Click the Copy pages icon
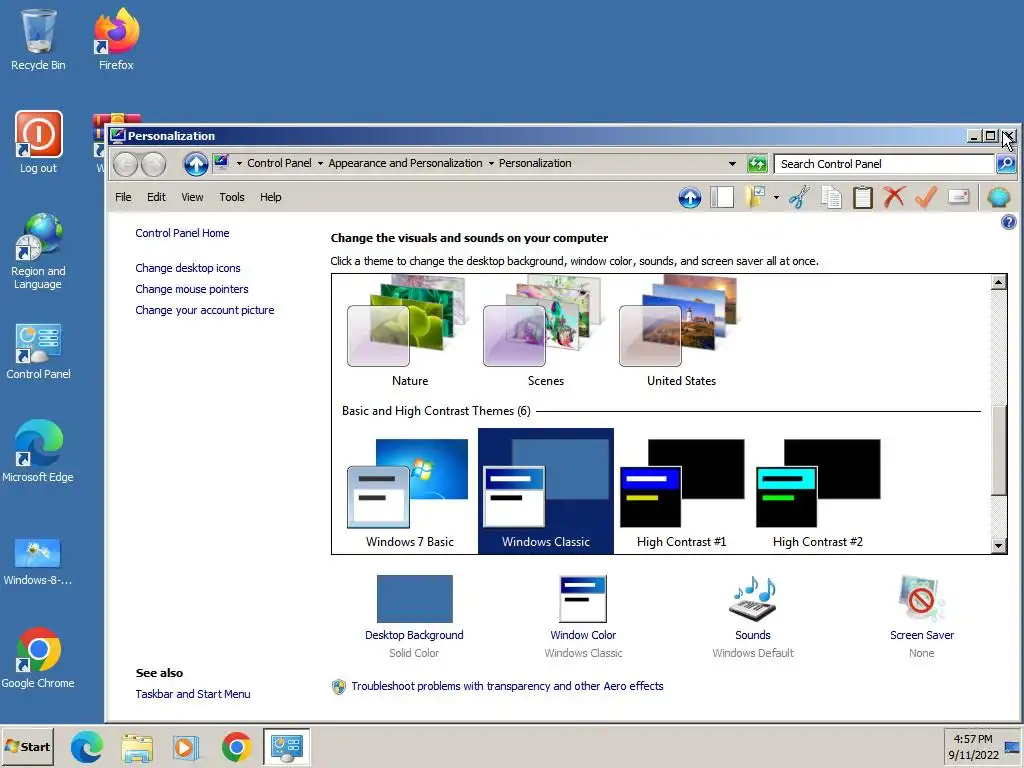The width and height of the screenshot is (1024, 768). pyautogui.click(x=831, y=197)
